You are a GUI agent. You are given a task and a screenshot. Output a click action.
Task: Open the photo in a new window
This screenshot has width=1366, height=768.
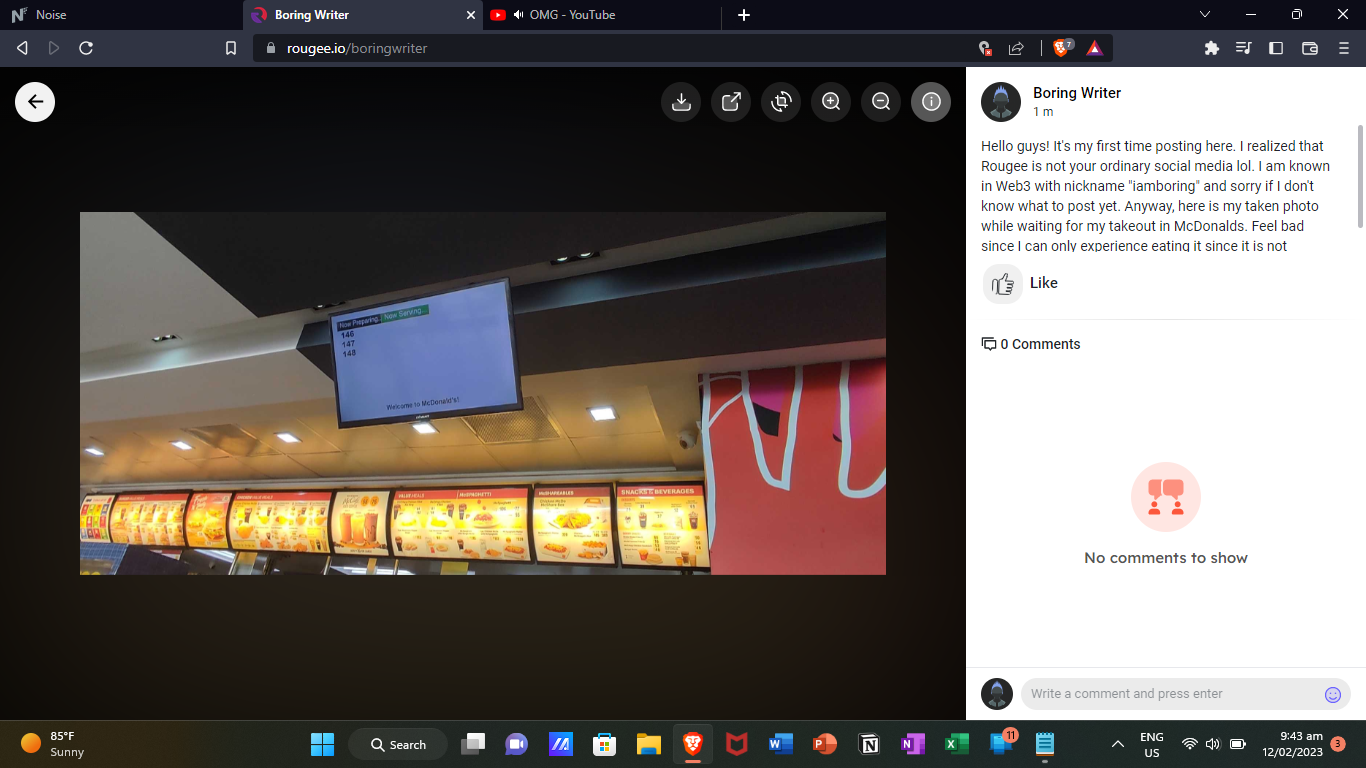point(731,101)
